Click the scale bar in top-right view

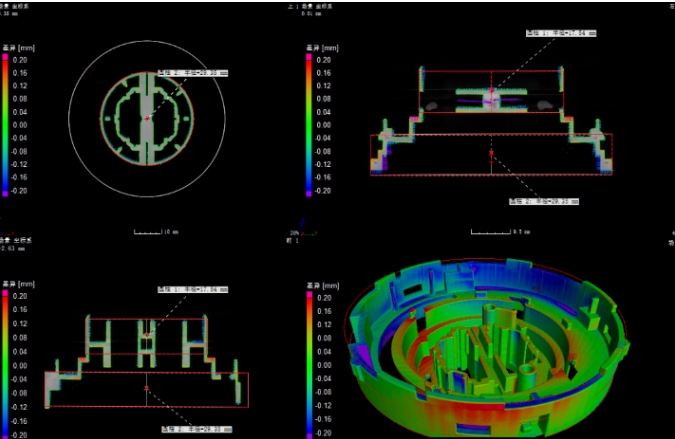[492, 231]
